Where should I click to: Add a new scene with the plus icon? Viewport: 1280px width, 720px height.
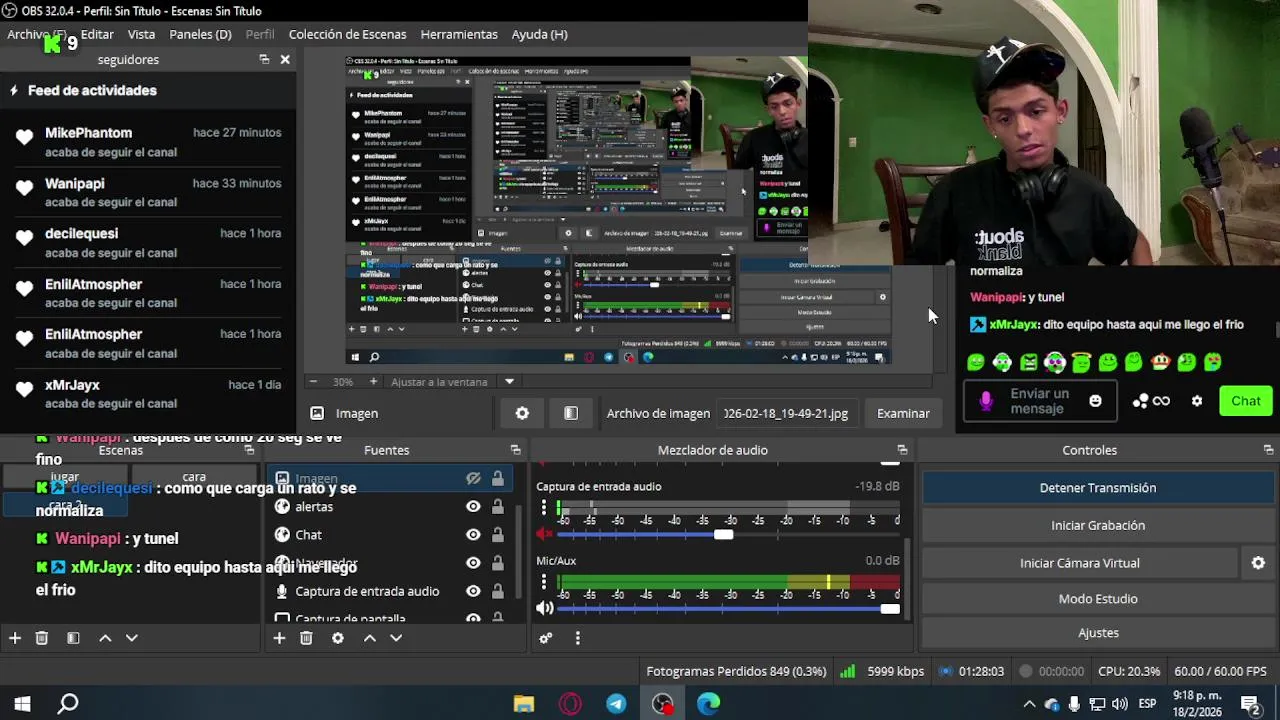(15, 638)
